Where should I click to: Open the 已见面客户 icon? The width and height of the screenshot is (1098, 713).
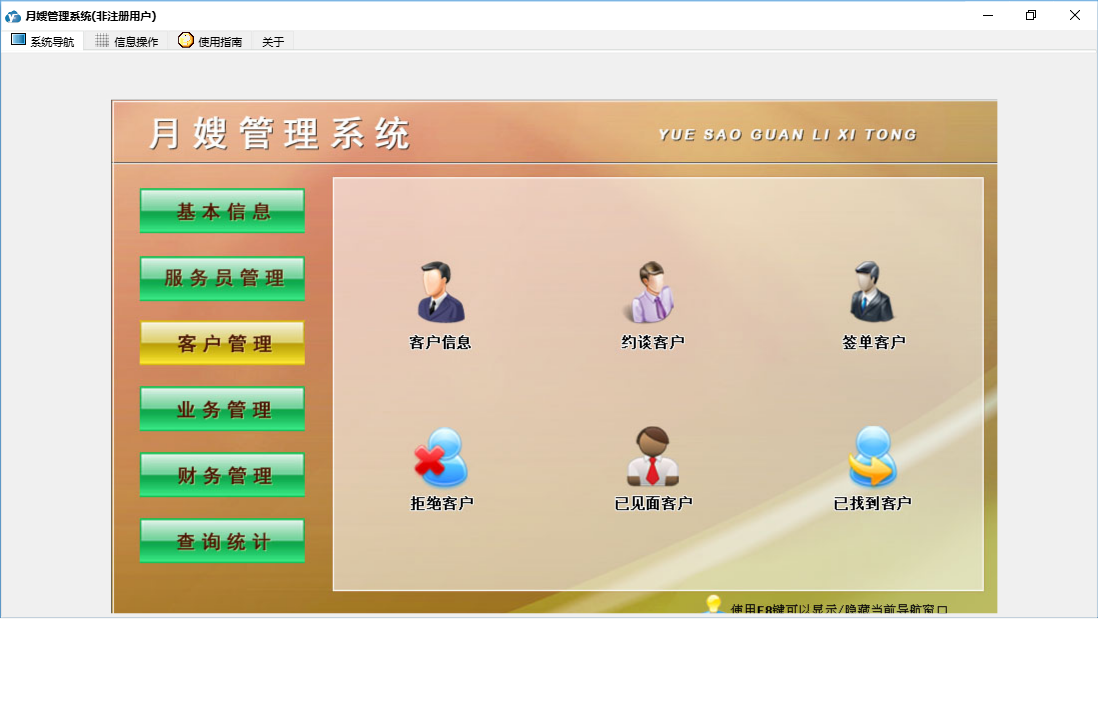click(x=653, y=457)
